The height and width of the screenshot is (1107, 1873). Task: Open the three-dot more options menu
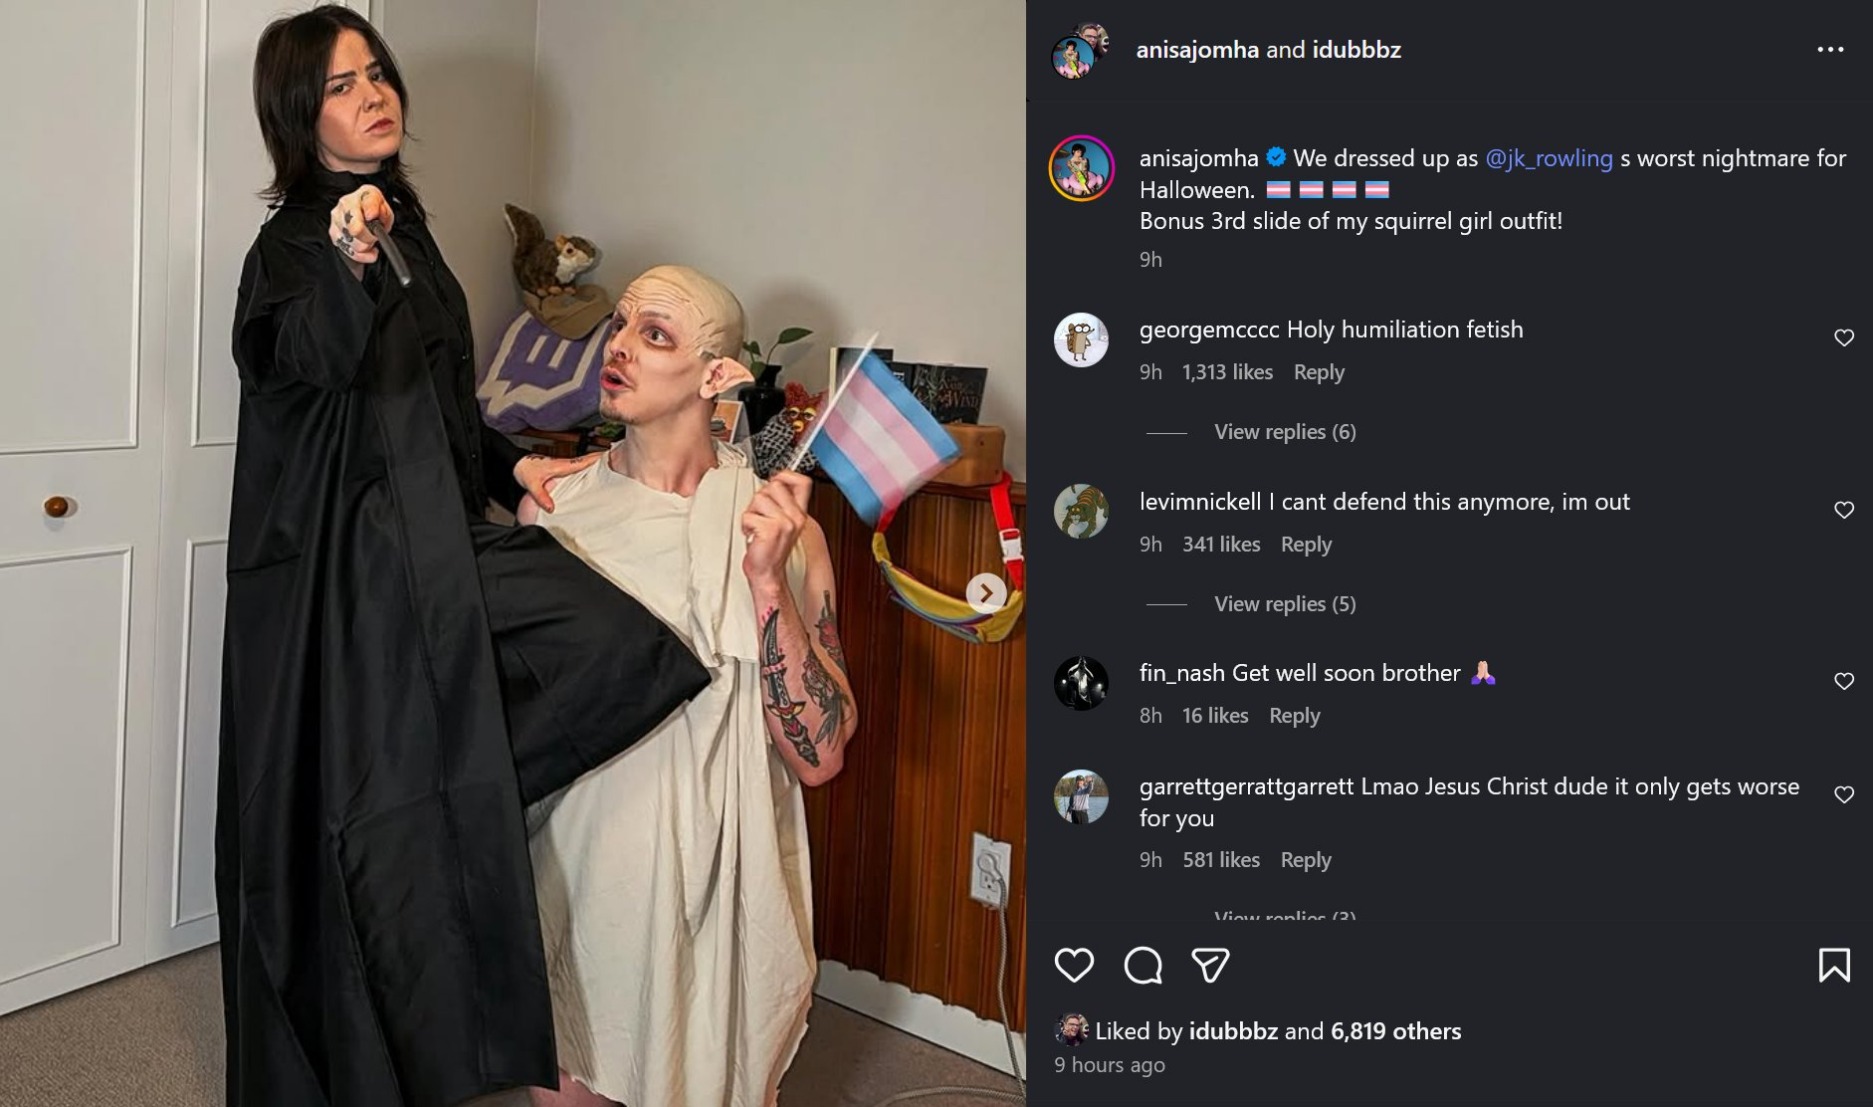click(1830, 49)
